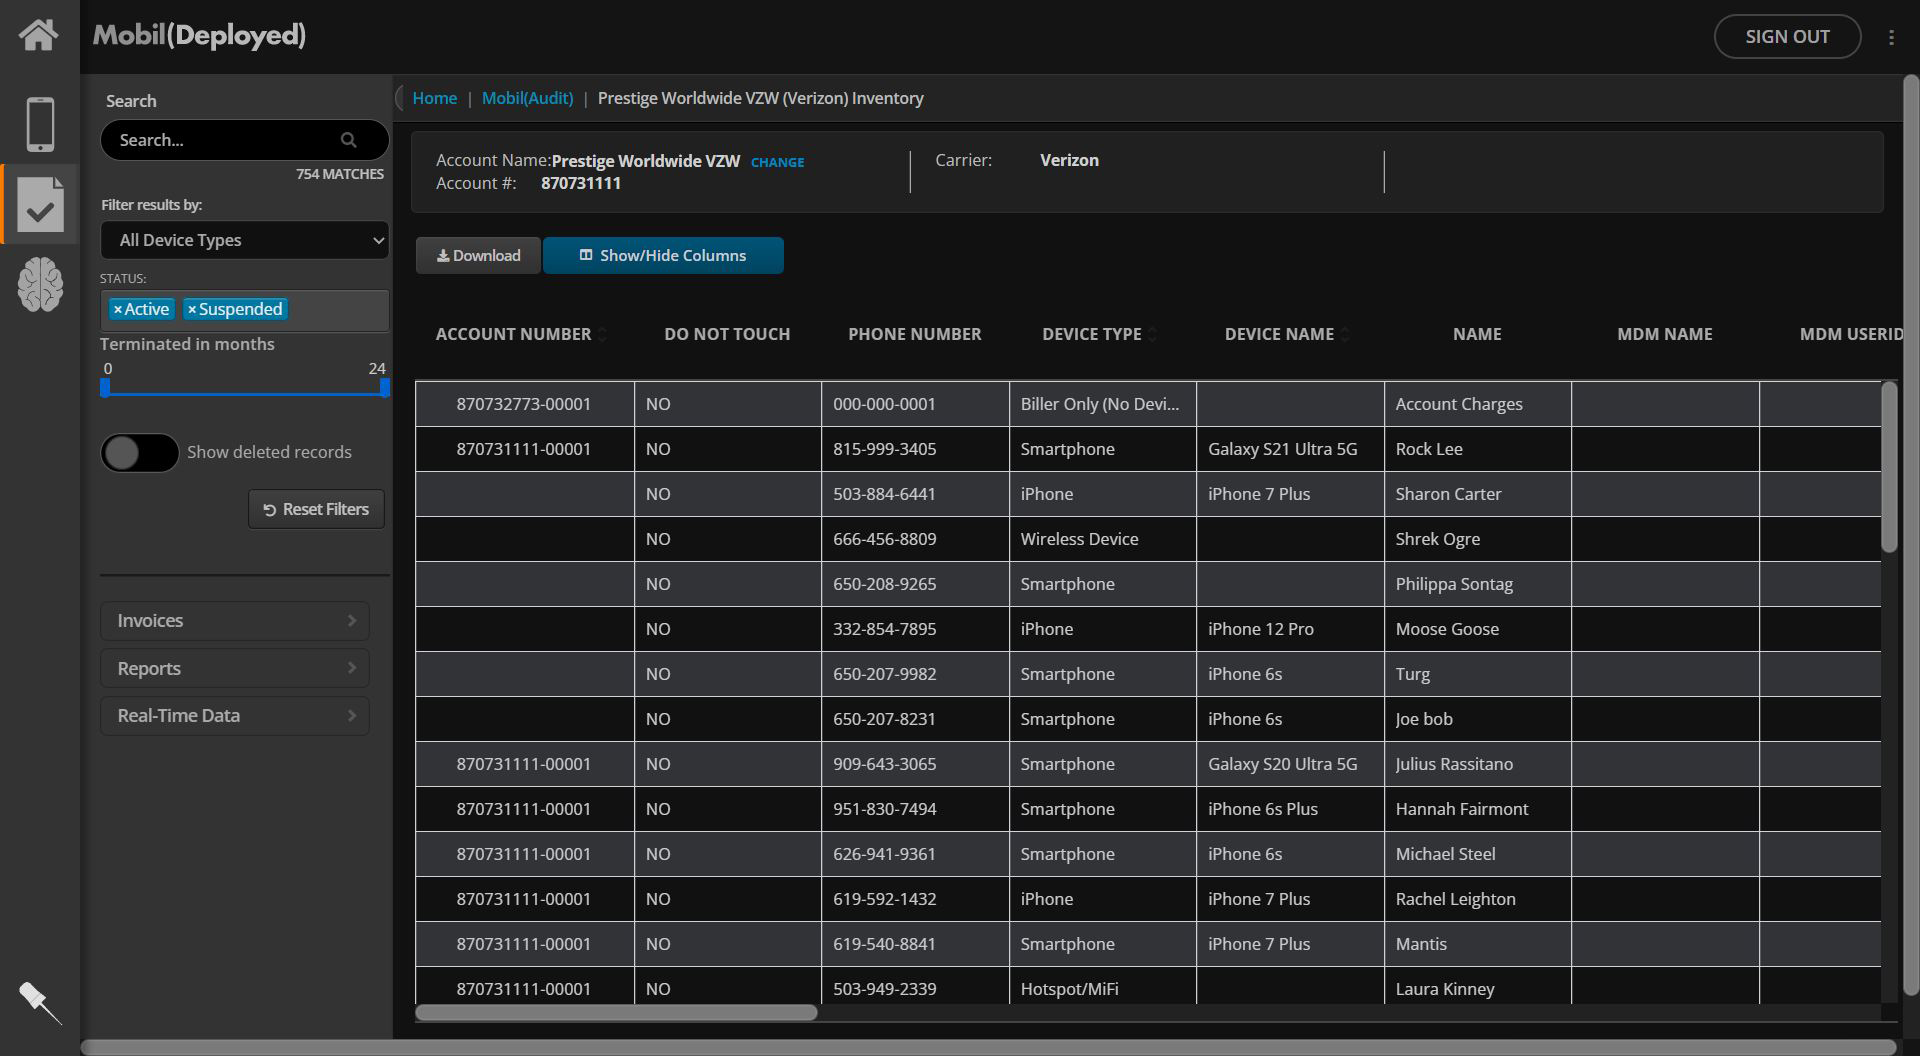Go to Mobil(Audit) breadcrumb
This screenshot has height=1056, width=1920.
pyautogui.click(x=527, y=98)
